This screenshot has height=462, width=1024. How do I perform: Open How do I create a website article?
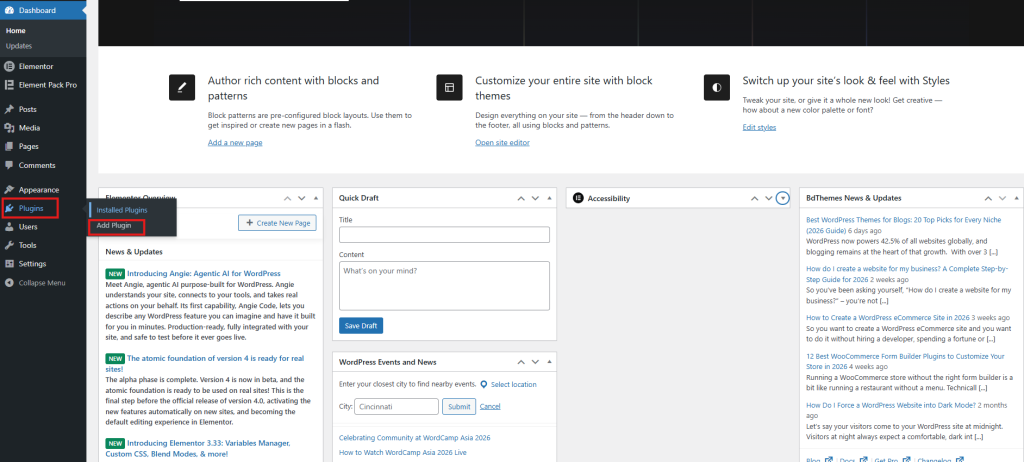(x=907, y=274)
